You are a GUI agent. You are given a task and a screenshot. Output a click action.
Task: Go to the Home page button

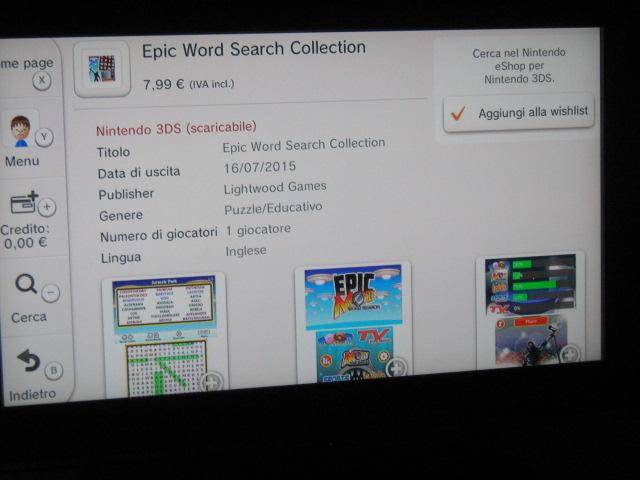coord(28,70)
